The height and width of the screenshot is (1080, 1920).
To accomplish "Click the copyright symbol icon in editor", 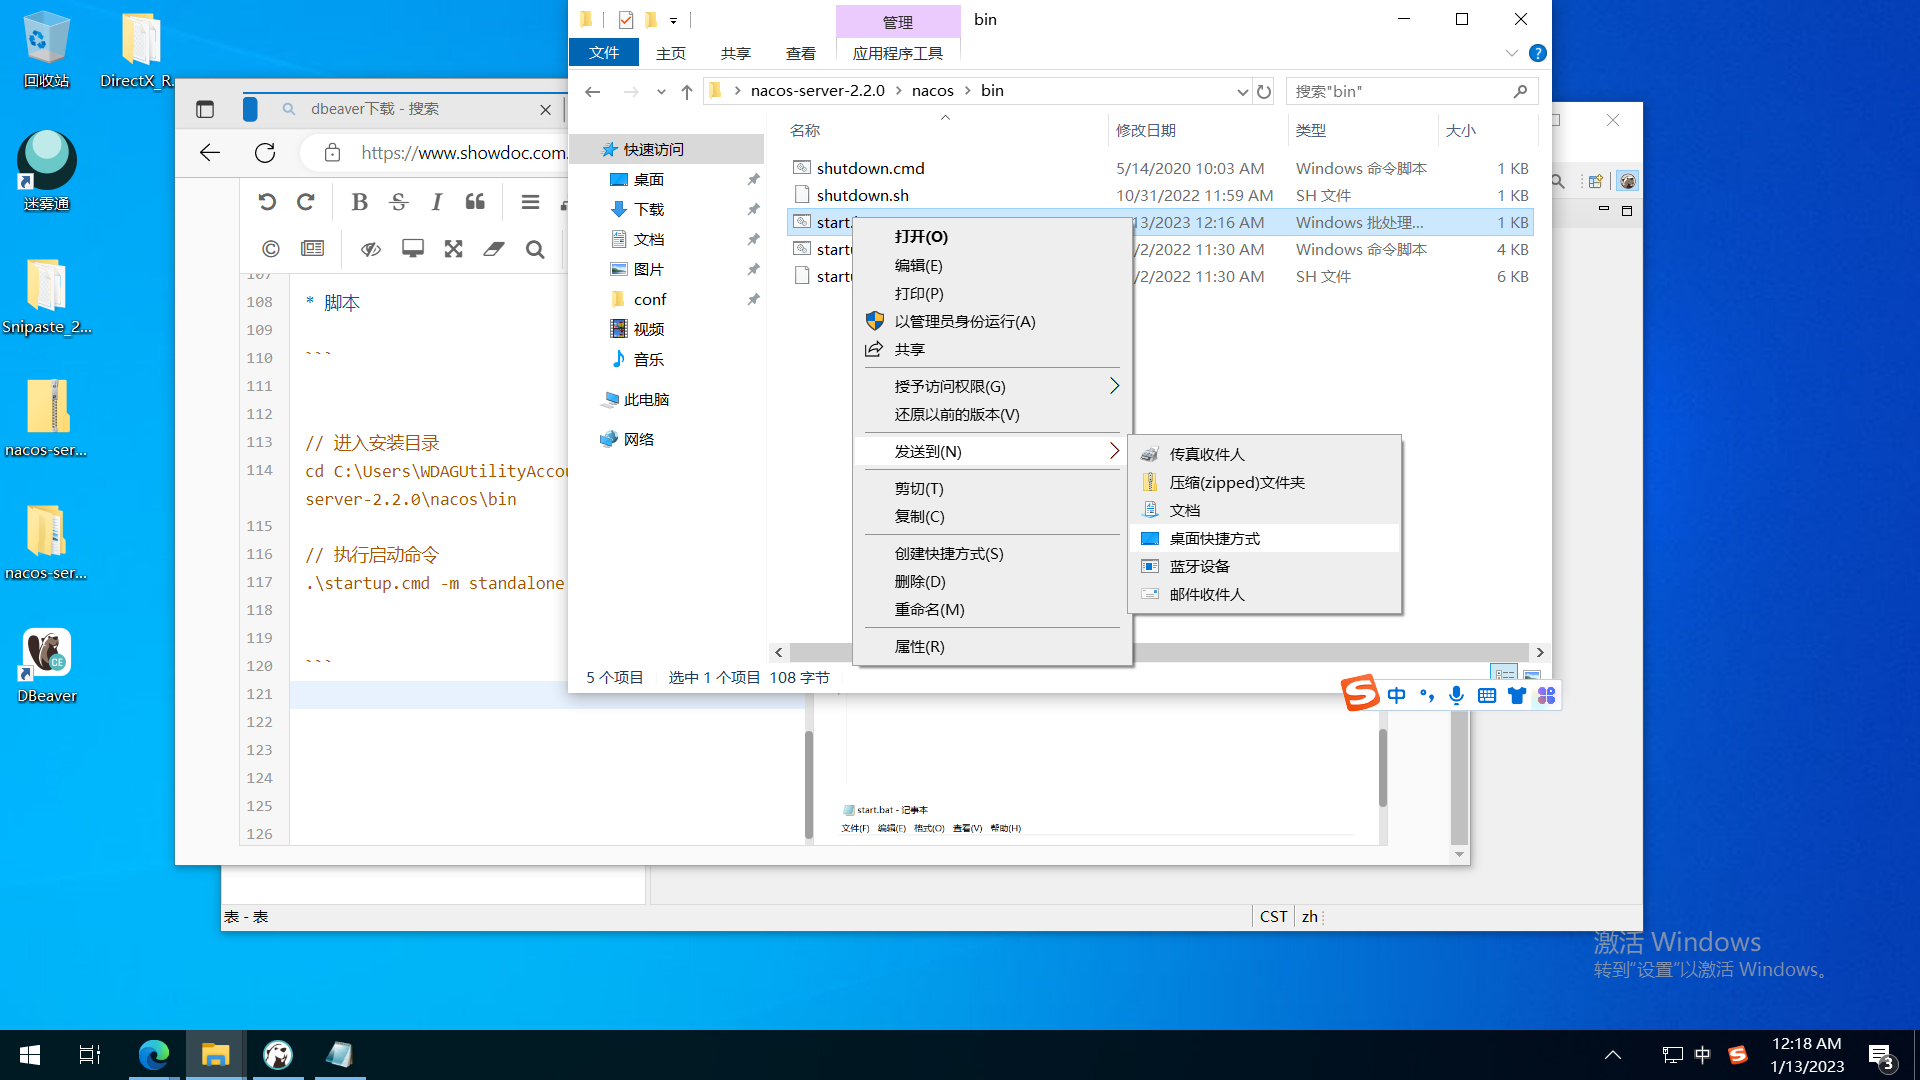I will 271,249.
